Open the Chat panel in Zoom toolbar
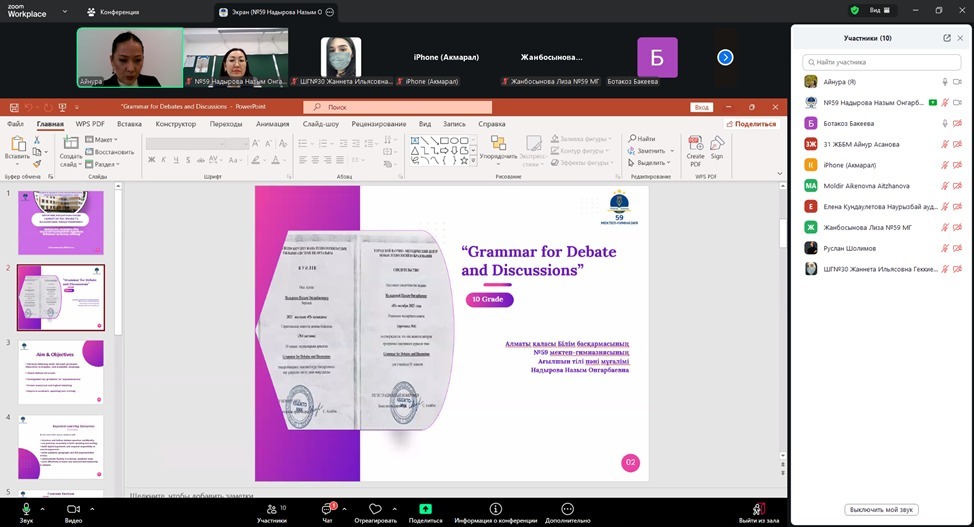 pos(326,510)
